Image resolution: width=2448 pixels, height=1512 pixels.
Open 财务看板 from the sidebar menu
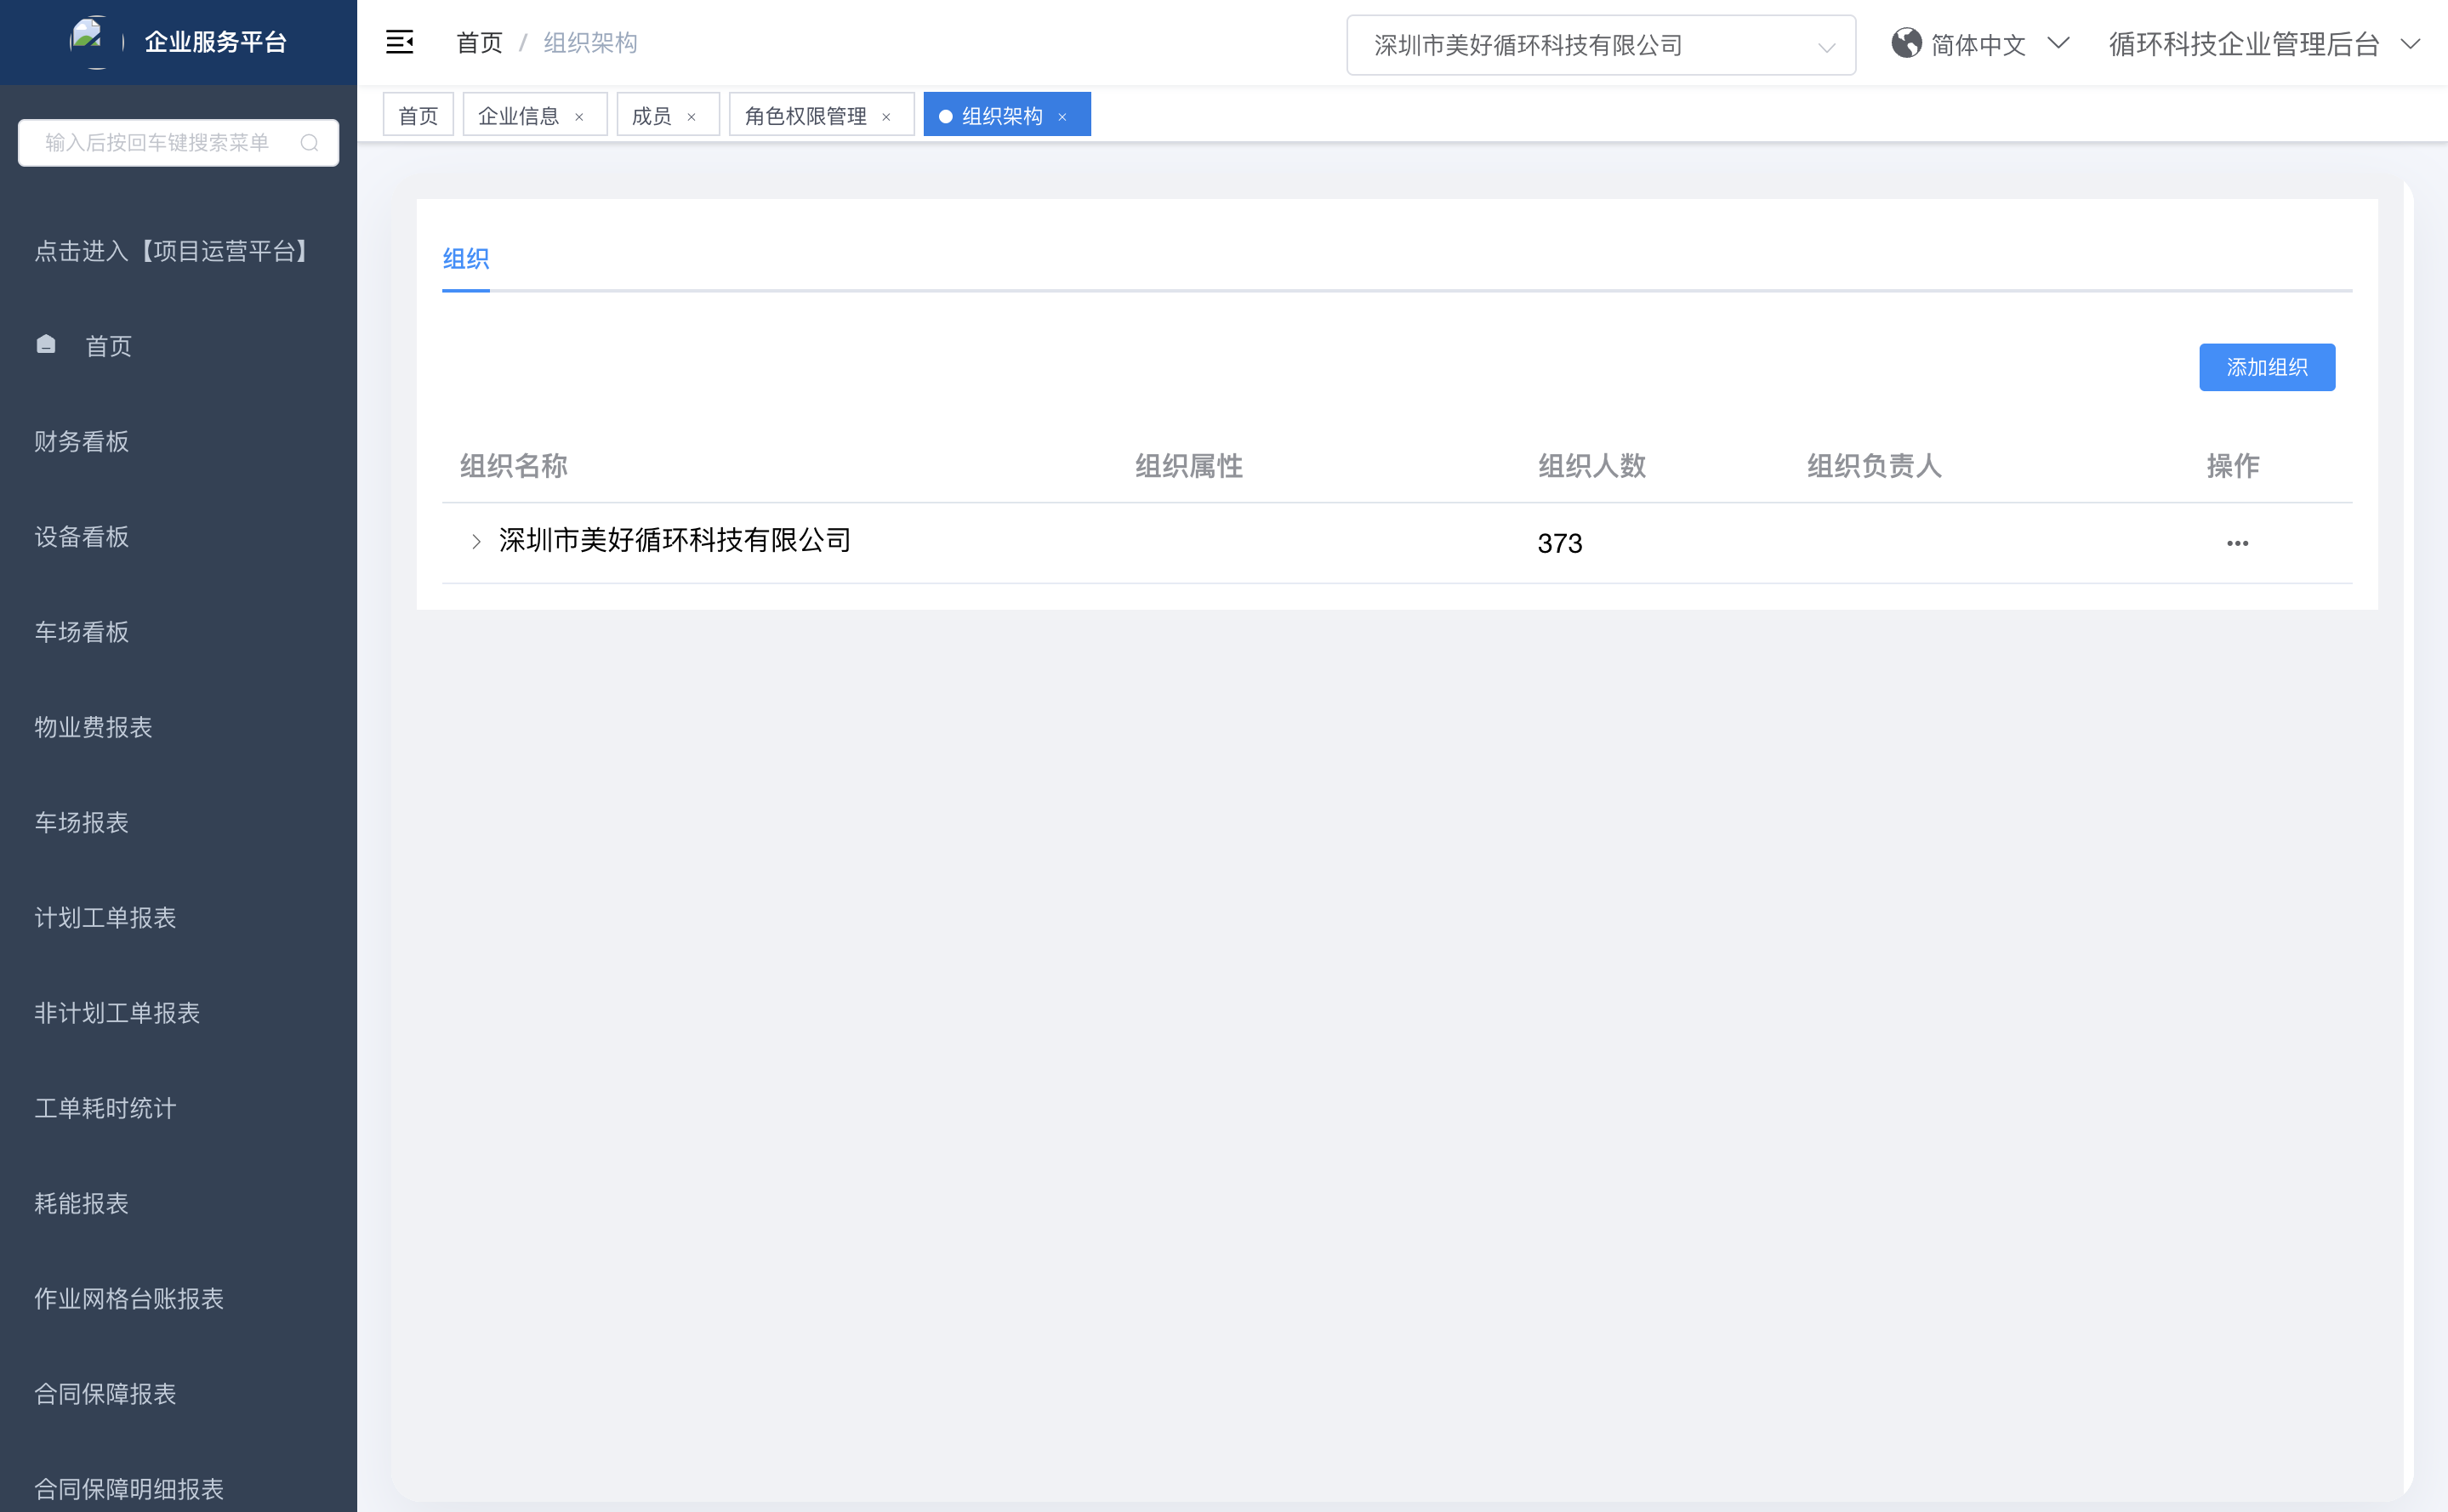coord(82,441)
